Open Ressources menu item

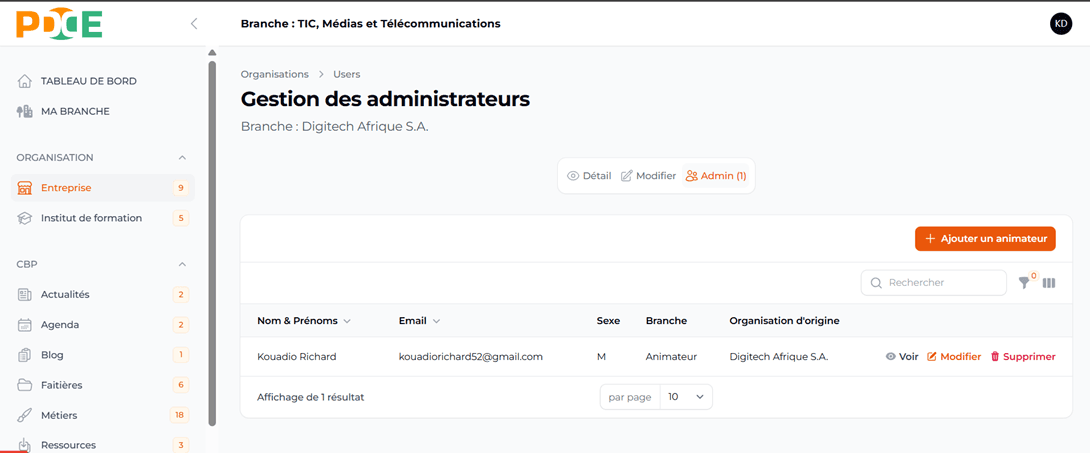[x=103, y=445]
